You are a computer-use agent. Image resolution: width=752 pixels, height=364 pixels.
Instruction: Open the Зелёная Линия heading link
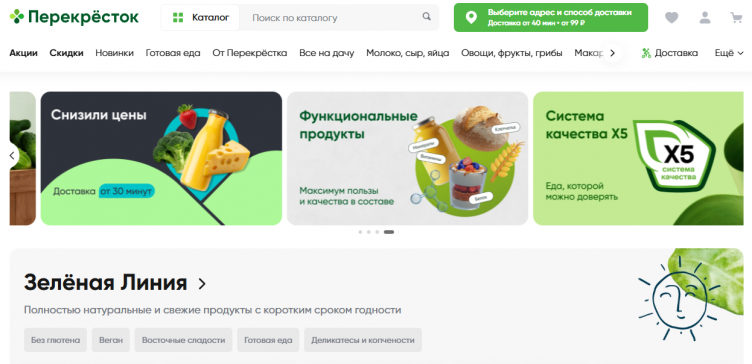coord(106,282)
